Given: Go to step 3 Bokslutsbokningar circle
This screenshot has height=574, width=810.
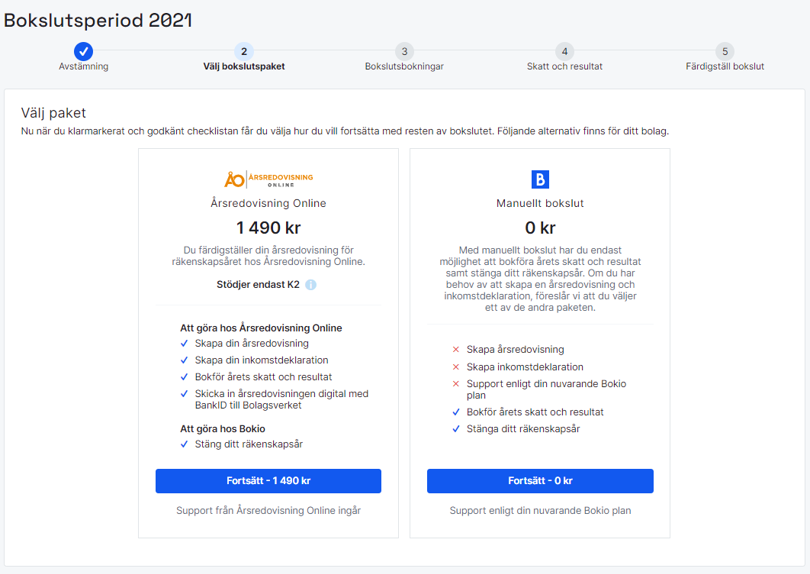Looking at the screenshot, I should click(404, 51).
